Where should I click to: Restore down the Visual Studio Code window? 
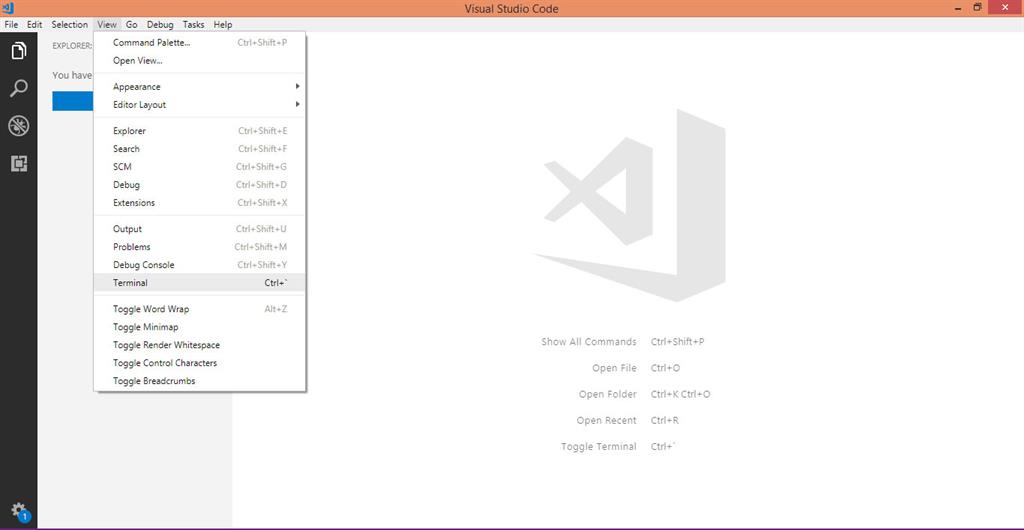pos(978,8)
